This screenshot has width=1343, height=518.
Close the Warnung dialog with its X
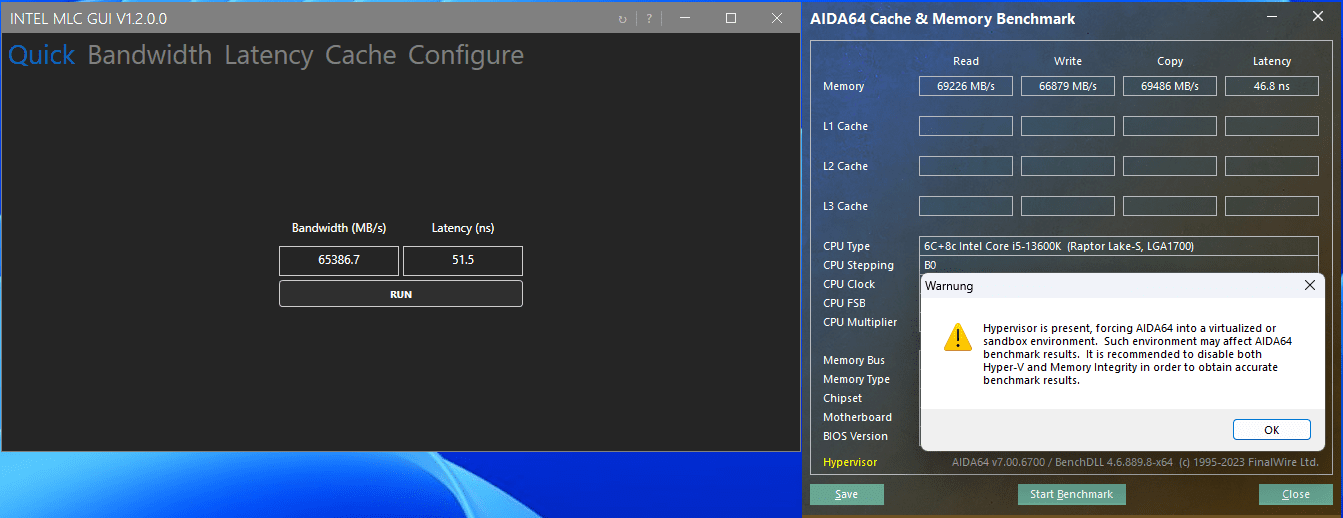coord(1310,286)
